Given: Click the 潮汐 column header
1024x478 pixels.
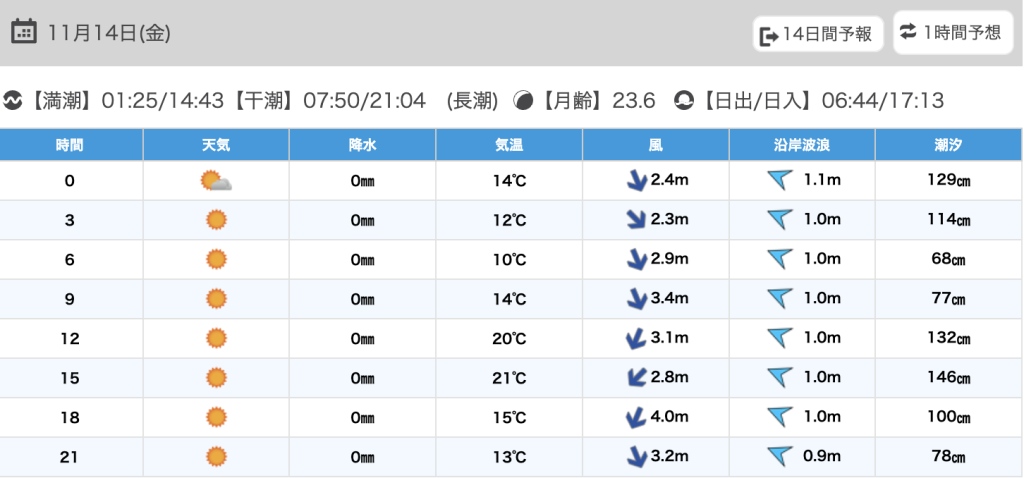Looking at the screenshot, I should (949, 145).
